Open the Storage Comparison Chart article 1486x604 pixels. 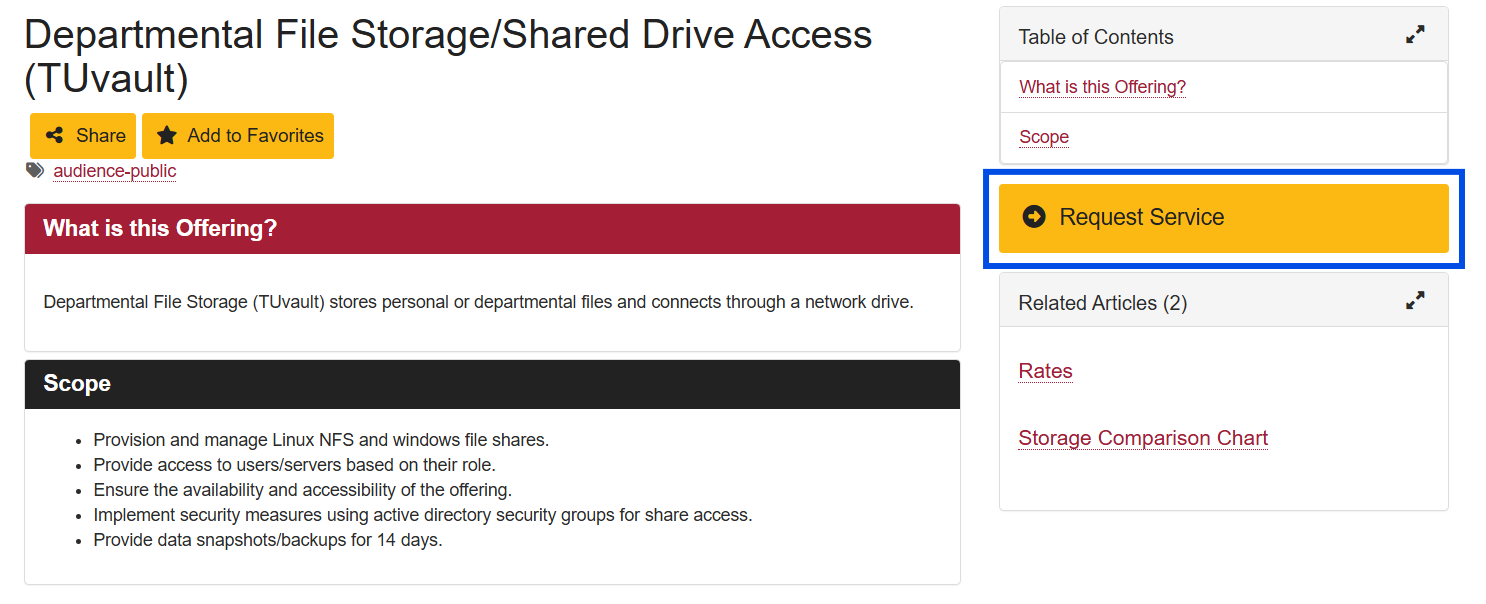(1143, 438)
